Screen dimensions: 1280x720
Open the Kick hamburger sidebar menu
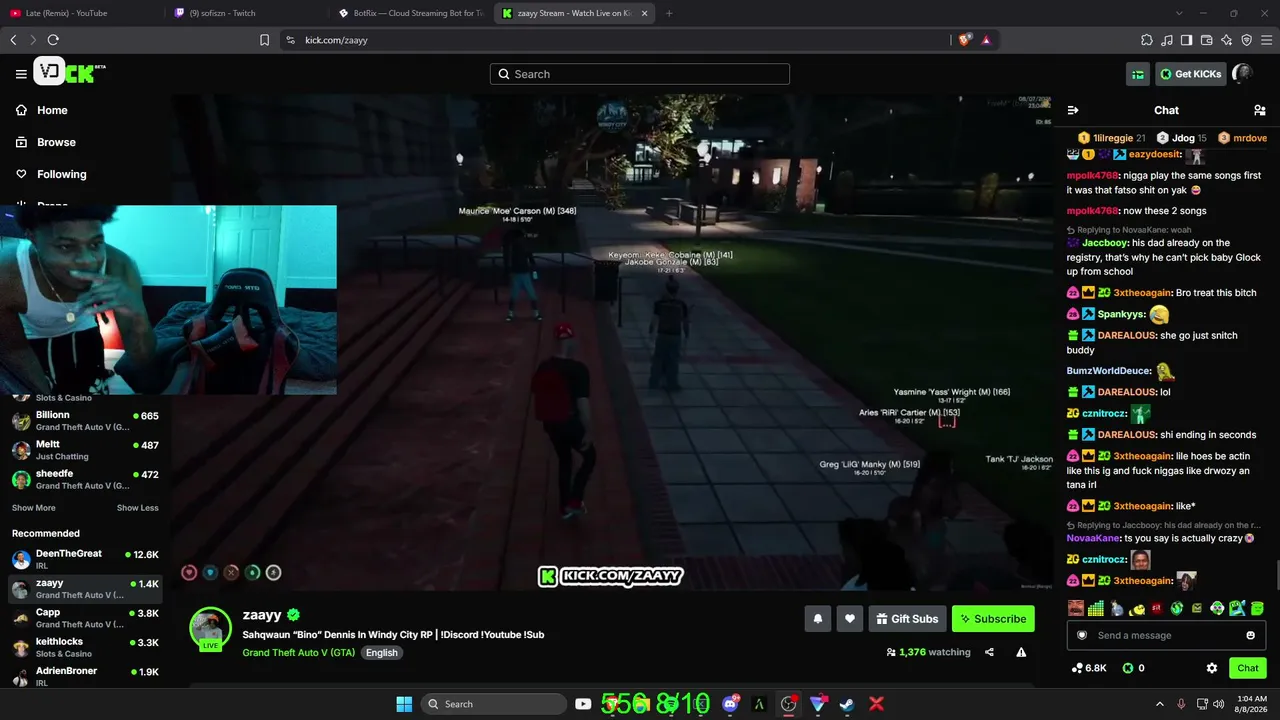[x=21, y=74]
